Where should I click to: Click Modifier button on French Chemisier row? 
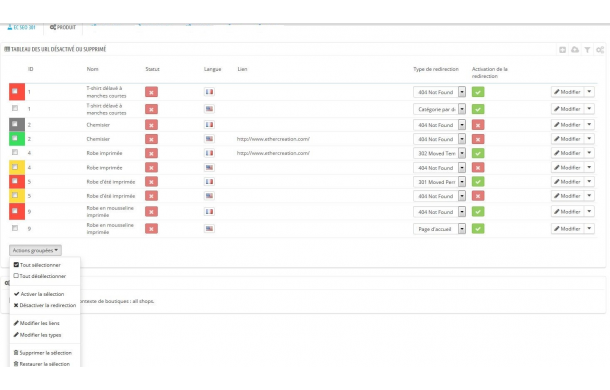568,125
